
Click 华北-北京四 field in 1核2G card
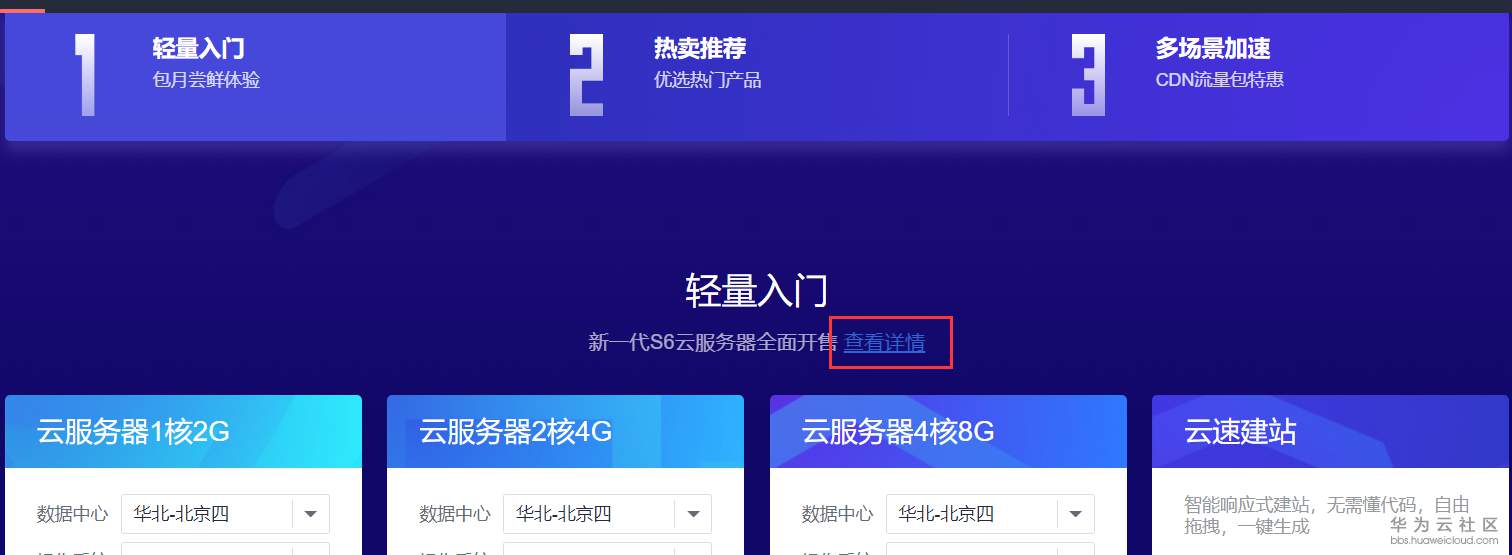click(225, 514)
